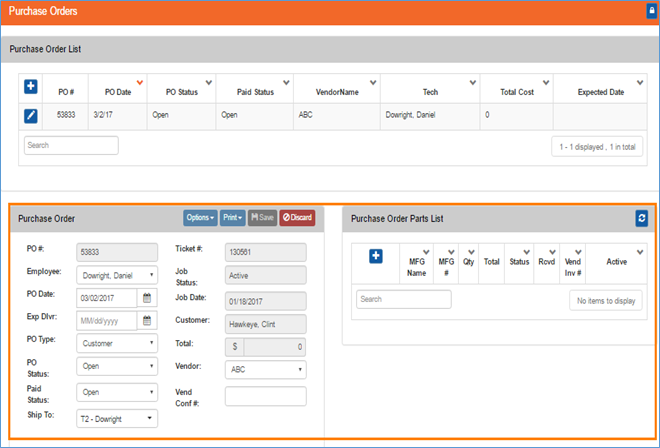Open Total Cost column filter arrow

(x=546, y=83)
